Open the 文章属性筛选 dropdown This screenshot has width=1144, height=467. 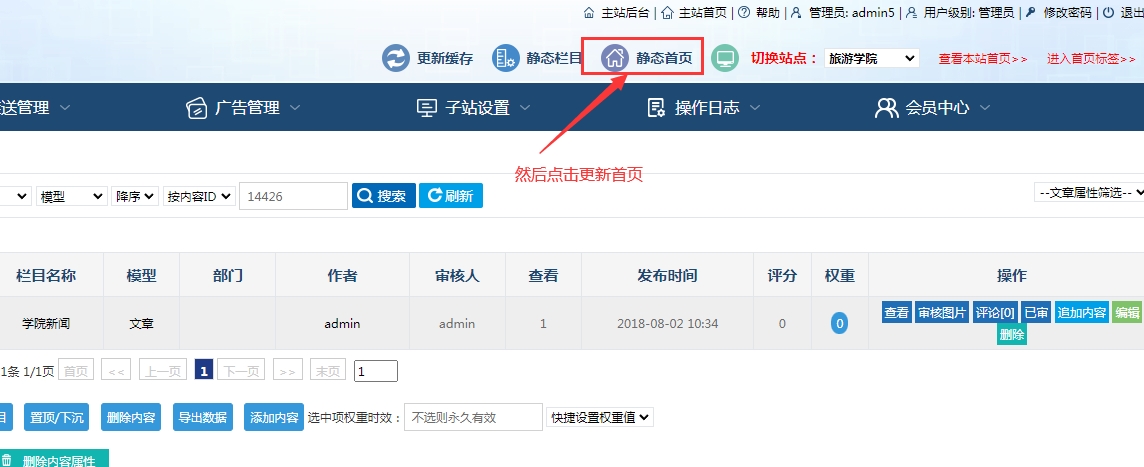(x=1088, y=193)
